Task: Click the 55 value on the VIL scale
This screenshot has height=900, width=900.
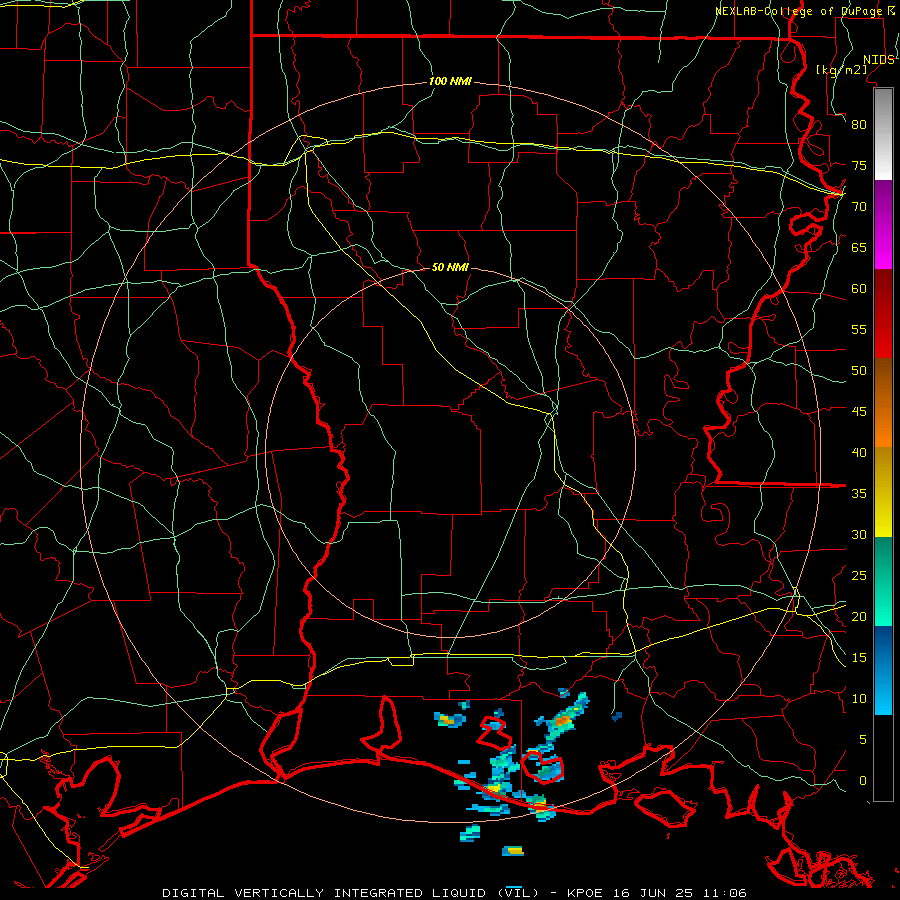Action: [859, 329]
